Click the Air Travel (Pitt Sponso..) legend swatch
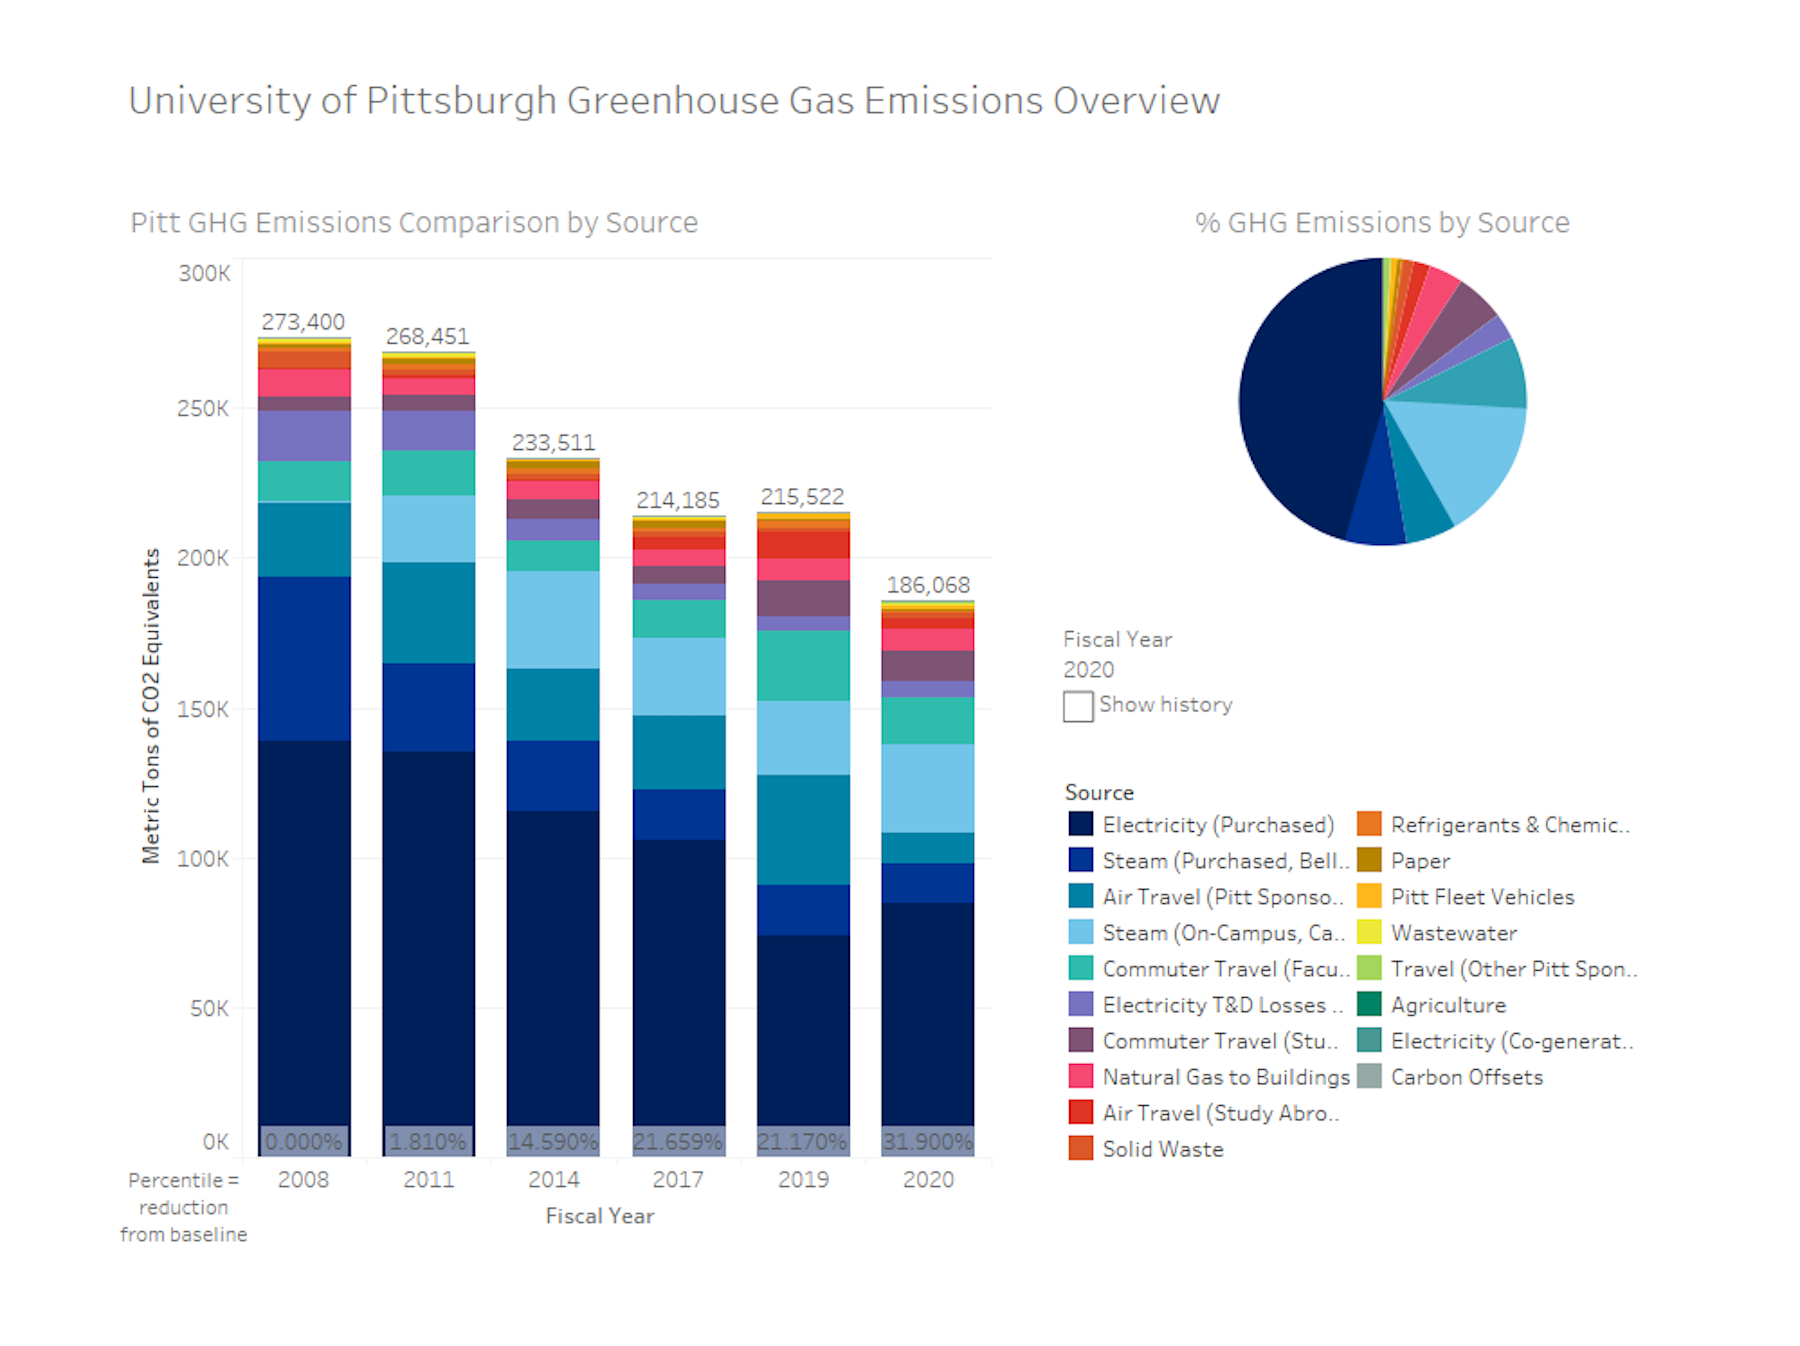The image size is (1800, 1346). click(x=1081, y=896)
